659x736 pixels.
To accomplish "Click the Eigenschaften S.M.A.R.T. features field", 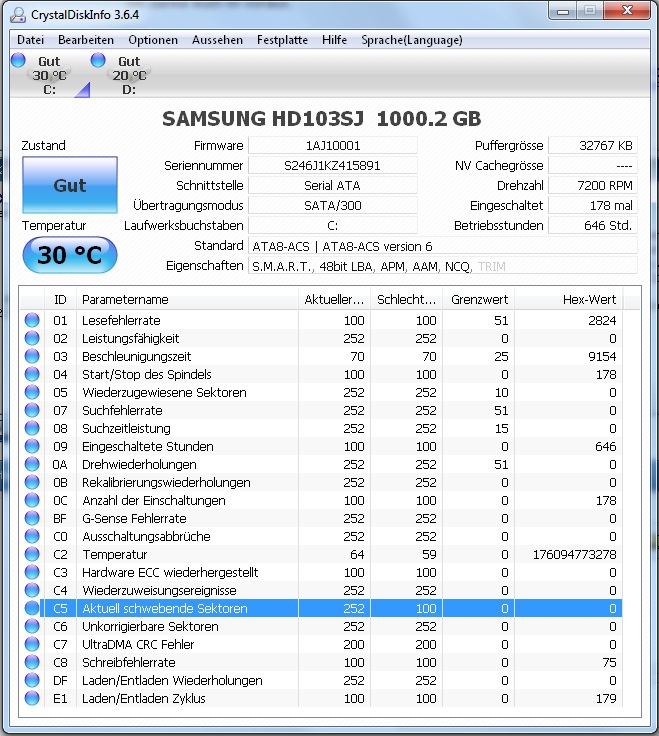I will click(x=443, y=266).
